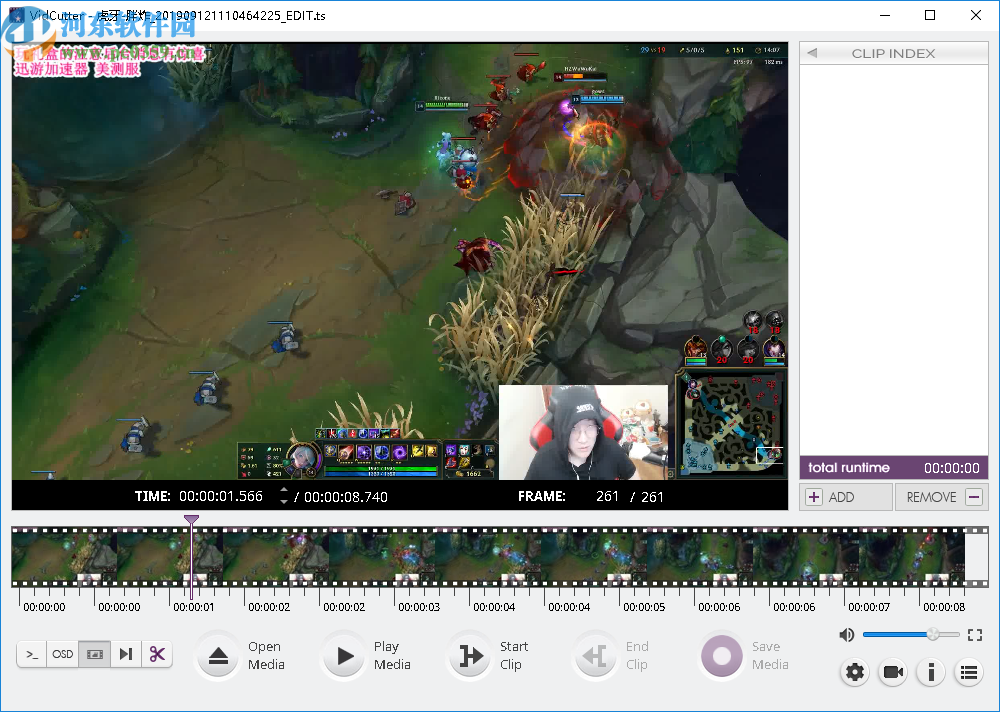This screenshot has height=712, width=1000.
Task: Click the total duration 00:00:08.740 text
Action: pyautogui.click(x=346, y=497)
